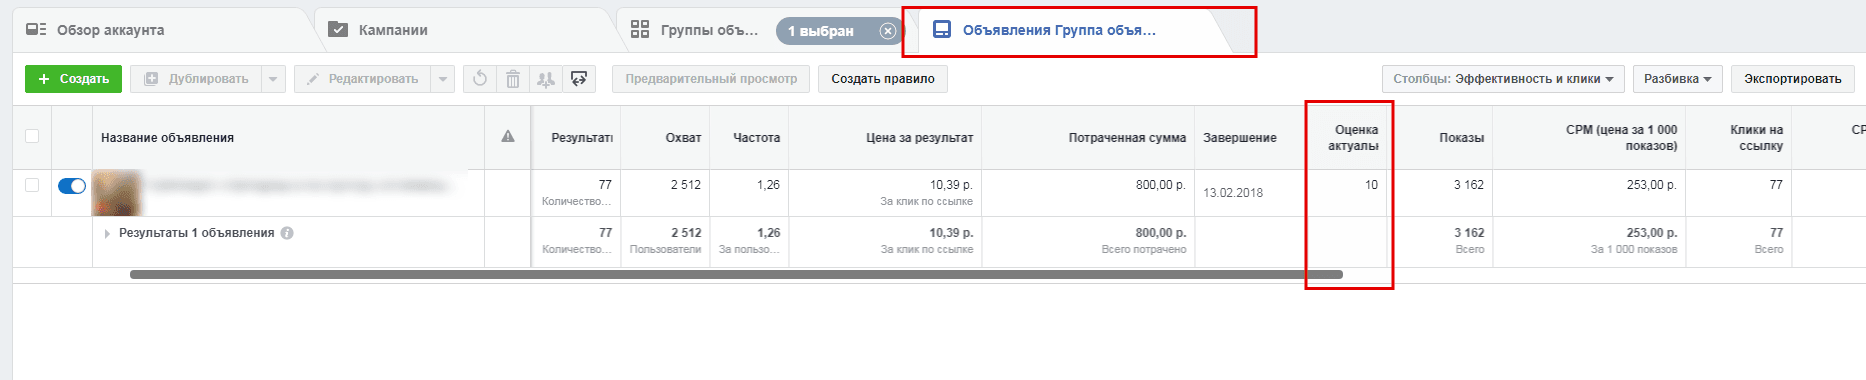Image resolution: width=1866 pixels, height=380 pixels.
Task: Click the trash delete icon
Action: pos(513,79)
